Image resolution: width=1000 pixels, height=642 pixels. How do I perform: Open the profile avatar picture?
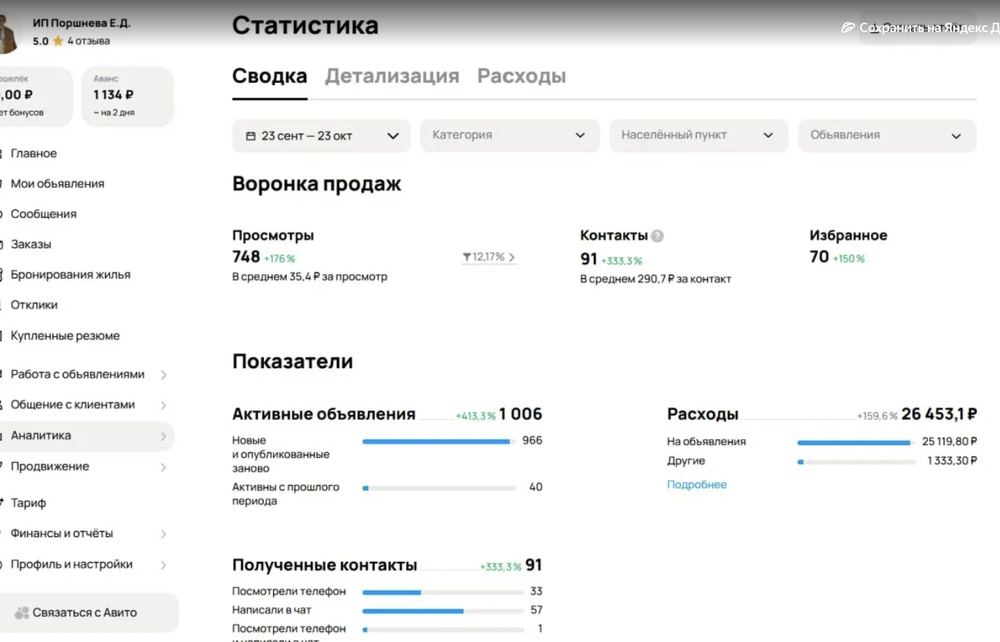coord(8,33)
